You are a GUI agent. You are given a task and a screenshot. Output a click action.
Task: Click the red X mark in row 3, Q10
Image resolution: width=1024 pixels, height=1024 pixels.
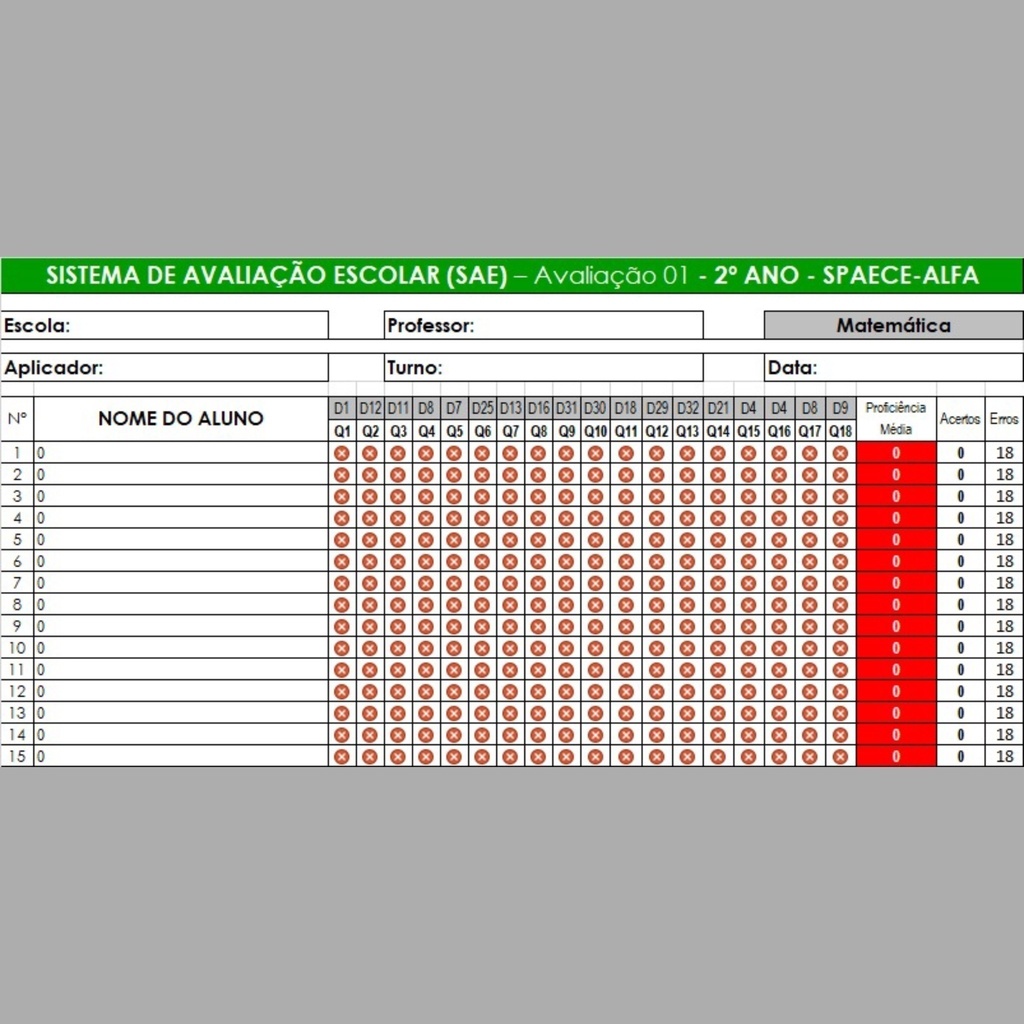pos(595,496)
